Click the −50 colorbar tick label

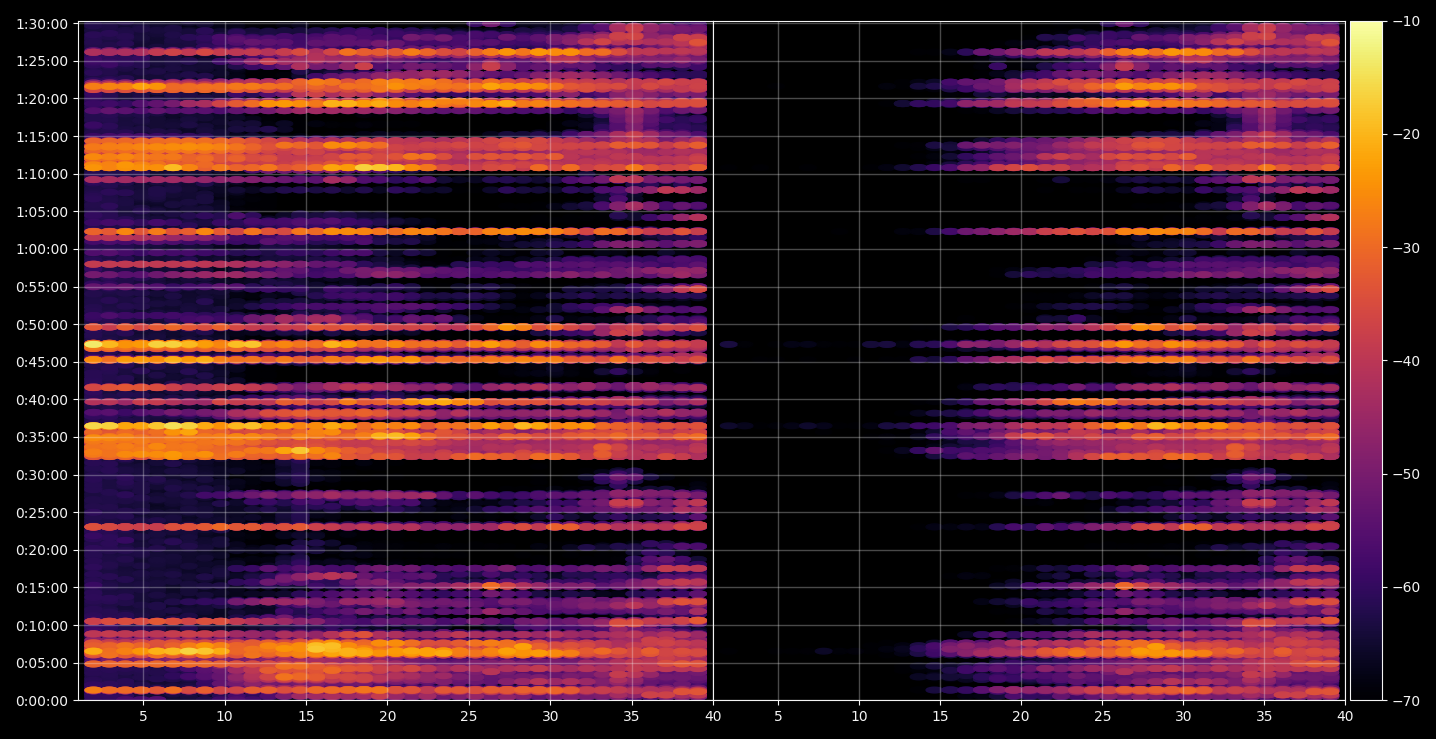pyautogui.click(x=1406, y=474)
